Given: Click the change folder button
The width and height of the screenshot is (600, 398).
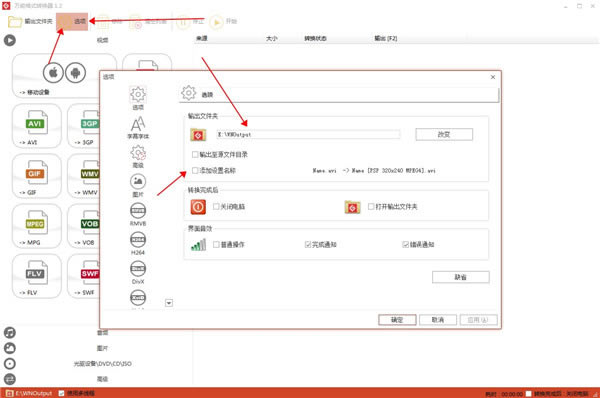Looking at the screenshot, I should tap(444, 134).
